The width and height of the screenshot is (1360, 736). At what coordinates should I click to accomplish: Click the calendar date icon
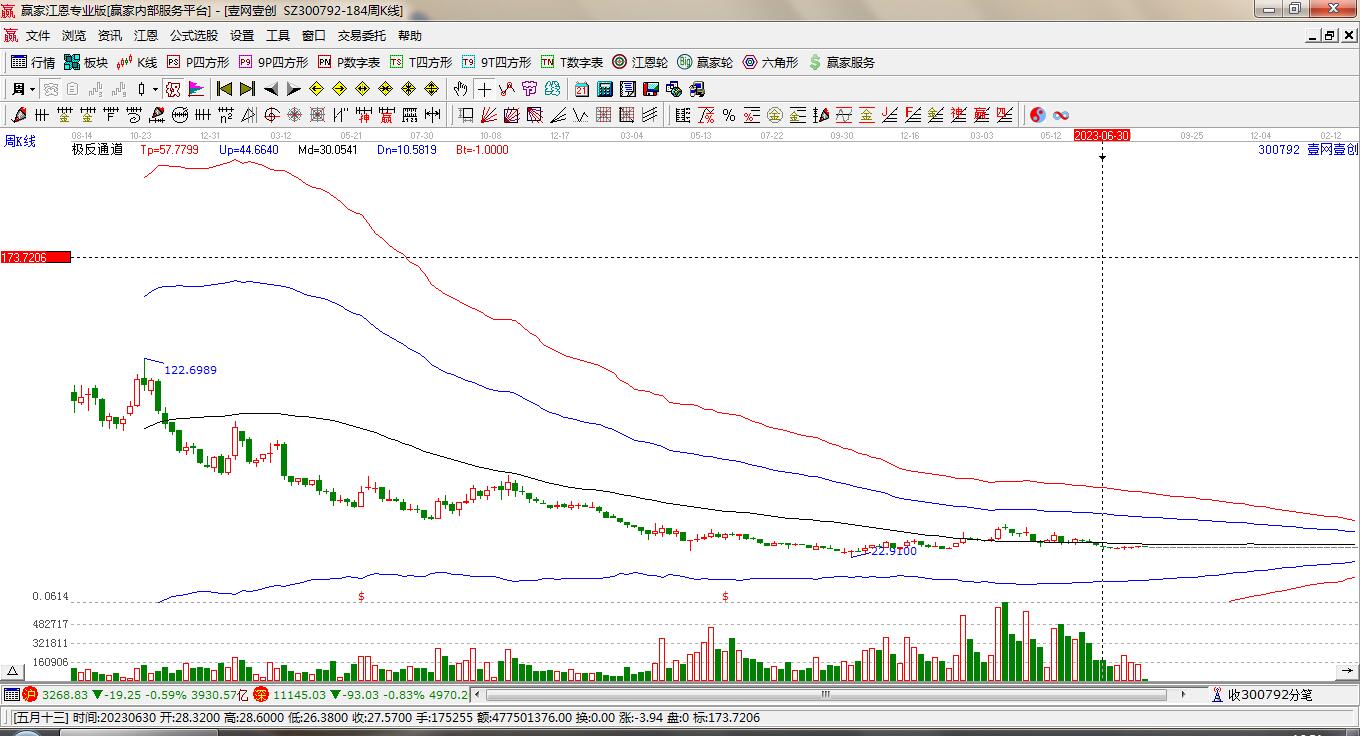[581, 89]
